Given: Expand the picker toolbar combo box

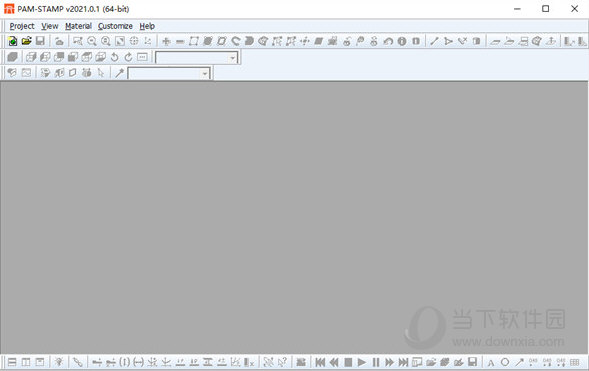Looking at the screenshot, I should point(169,73).
